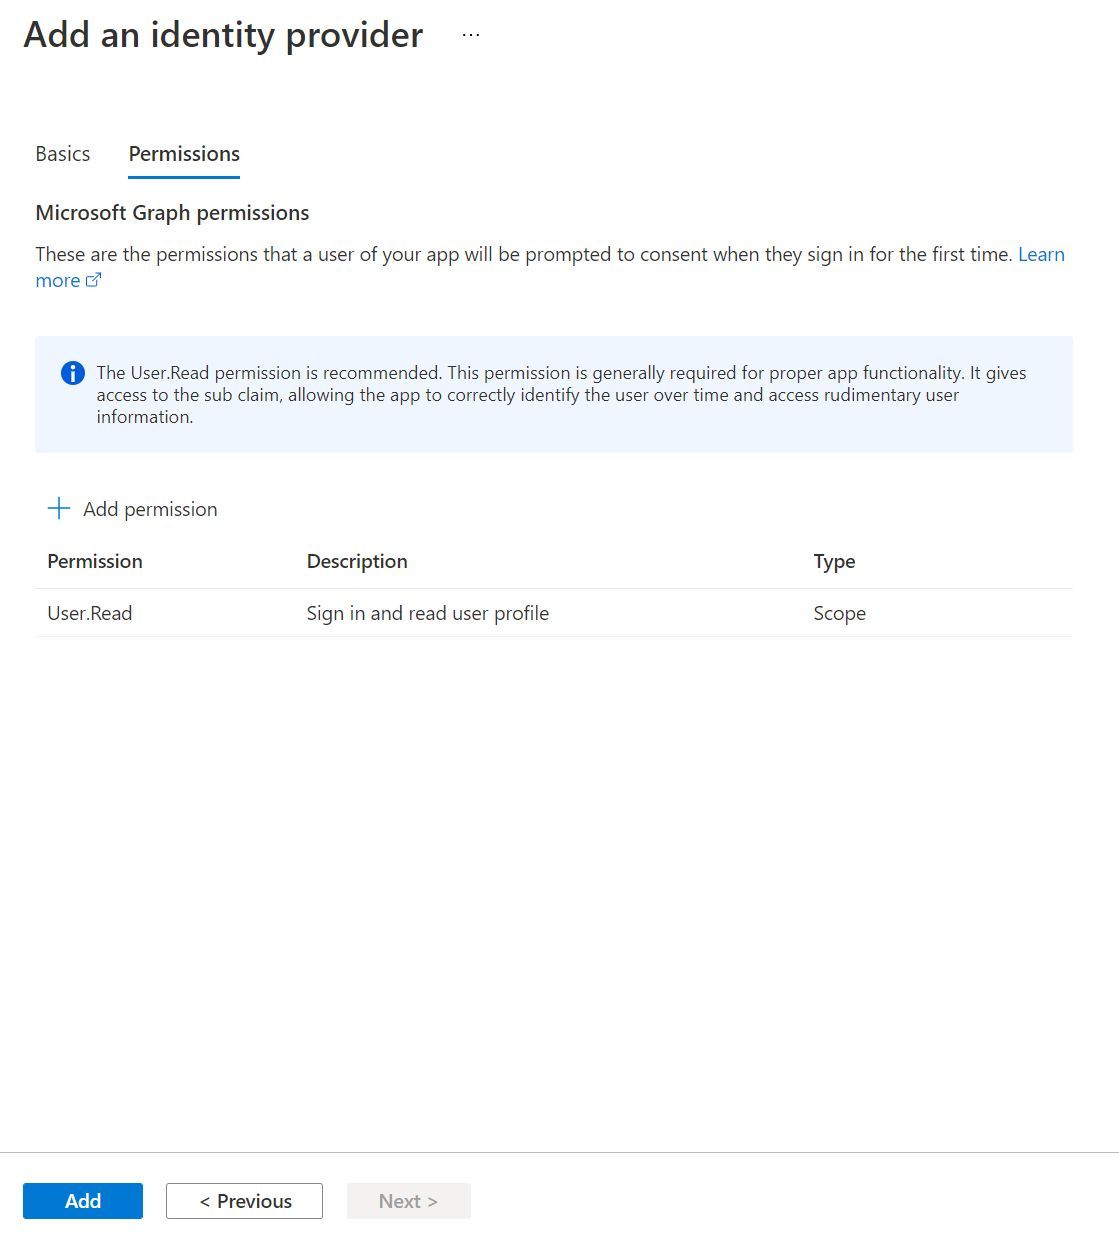Select the Permissions tab
Viewport: 1119px width, 1237px height.
click(x=184, y=154)
